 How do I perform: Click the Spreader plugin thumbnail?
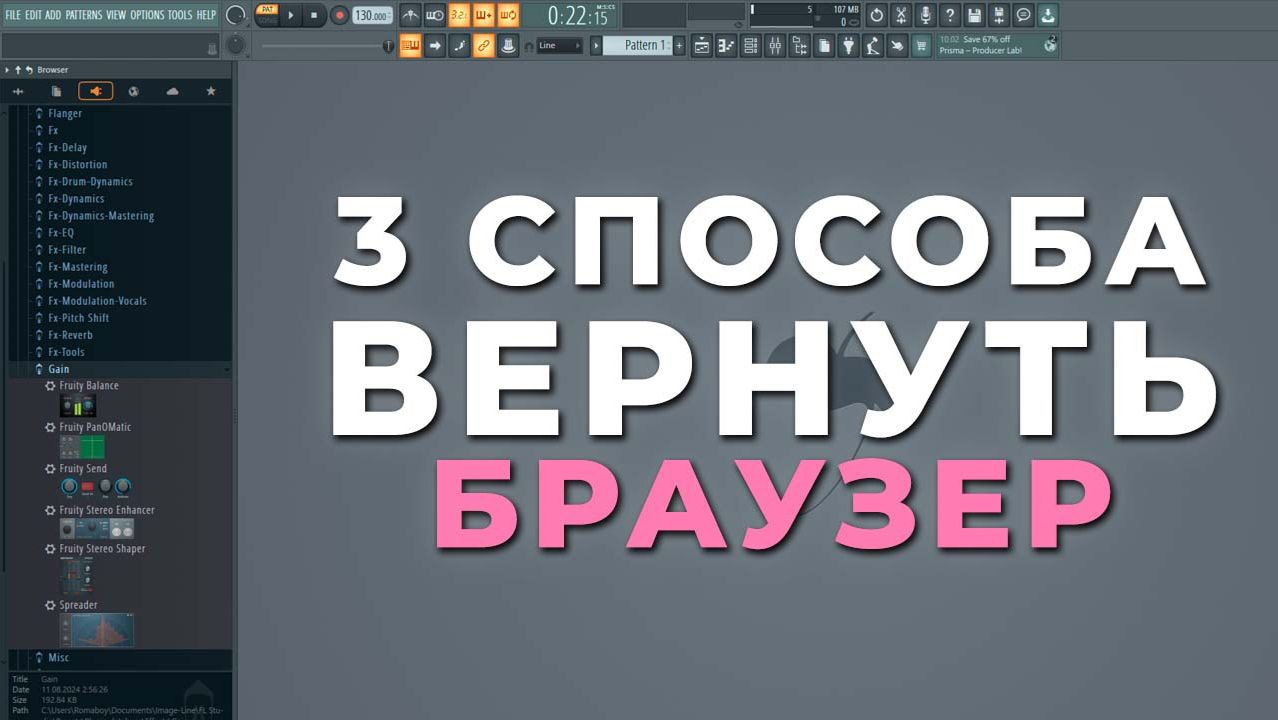click(97, 630)
